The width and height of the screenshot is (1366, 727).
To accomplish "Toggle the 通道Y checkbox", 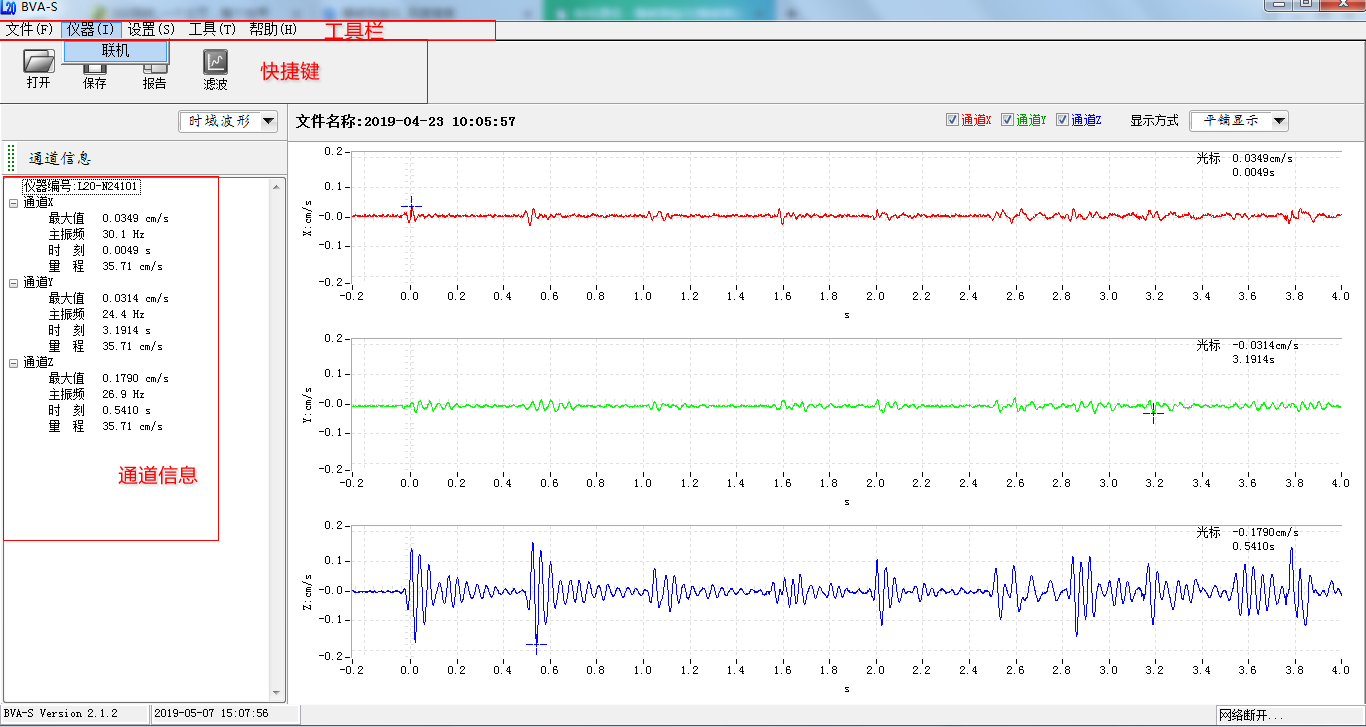I will (x=1007, y=120).
